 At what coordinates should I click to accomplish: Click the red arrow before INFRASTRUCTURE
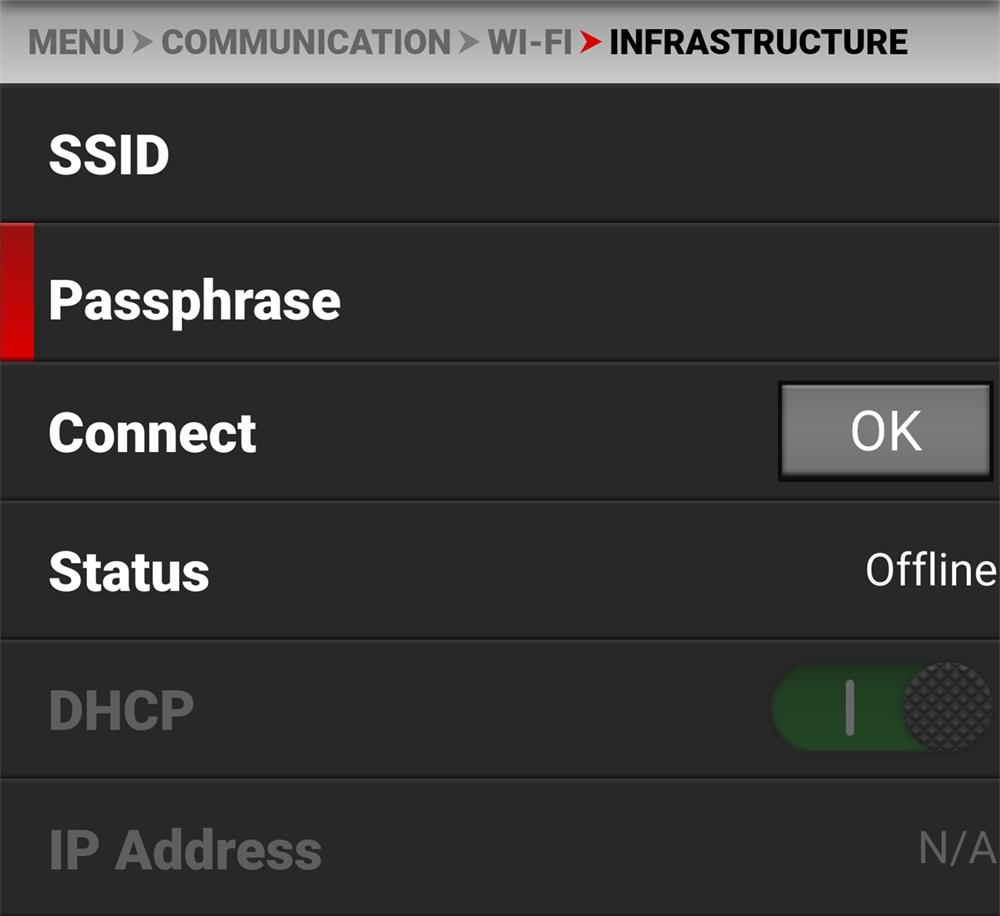pyautogui.click(x=591, y=43)
